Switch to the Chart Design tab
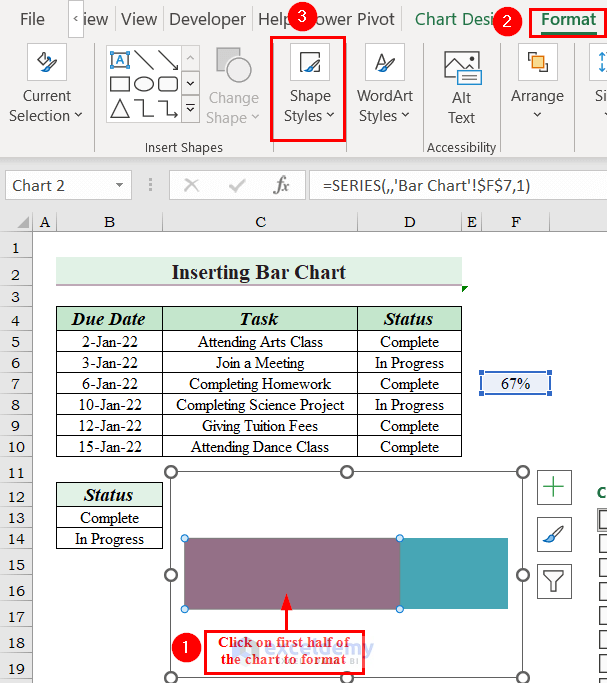Screen dimensions: 607x683 (454, 19)
